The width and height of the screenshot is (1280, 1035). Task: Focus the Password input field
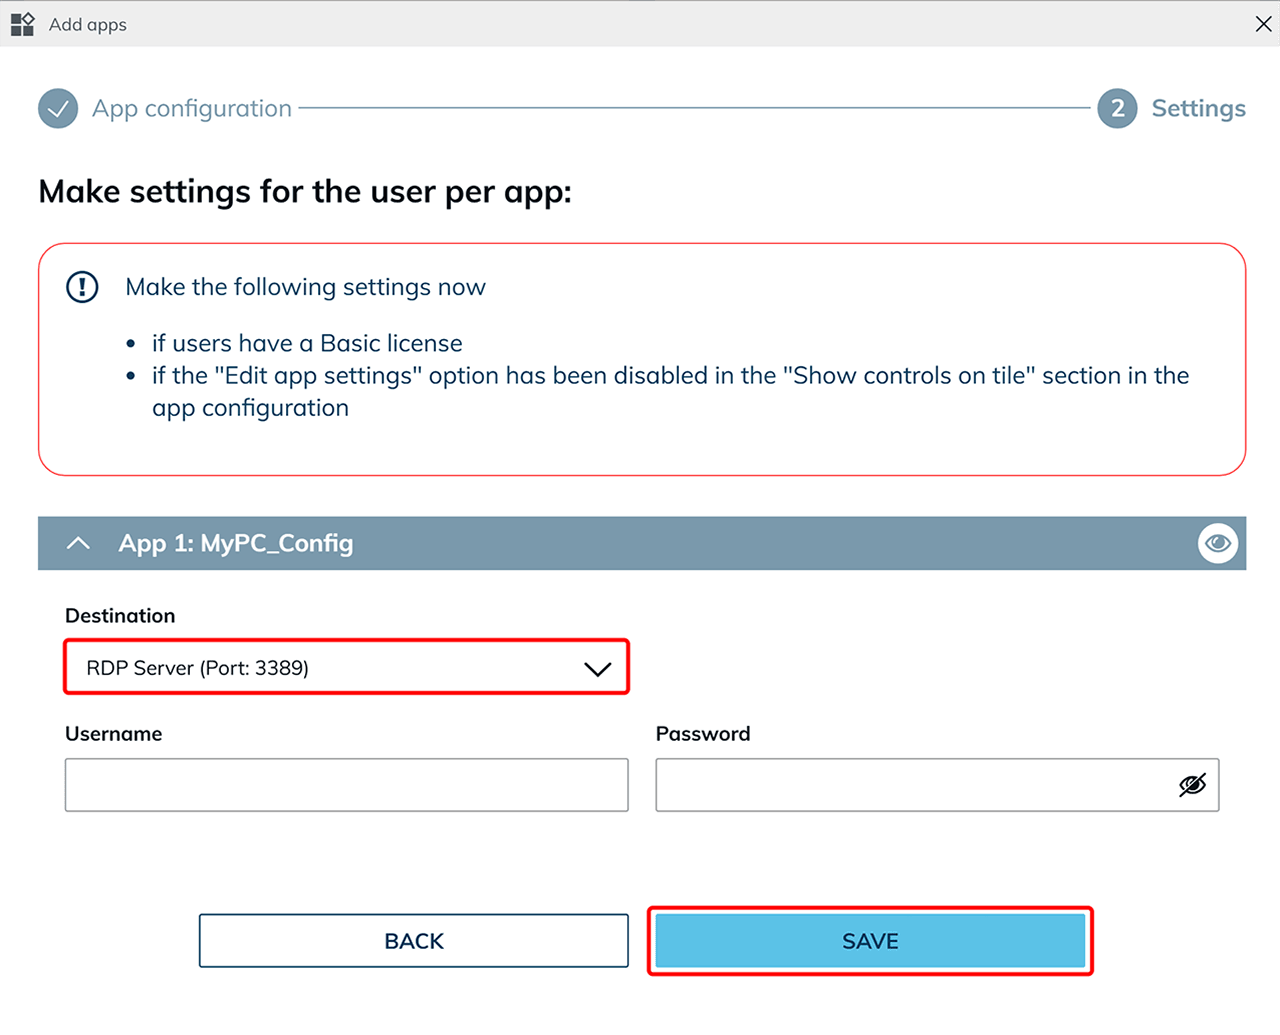[910, 785]
